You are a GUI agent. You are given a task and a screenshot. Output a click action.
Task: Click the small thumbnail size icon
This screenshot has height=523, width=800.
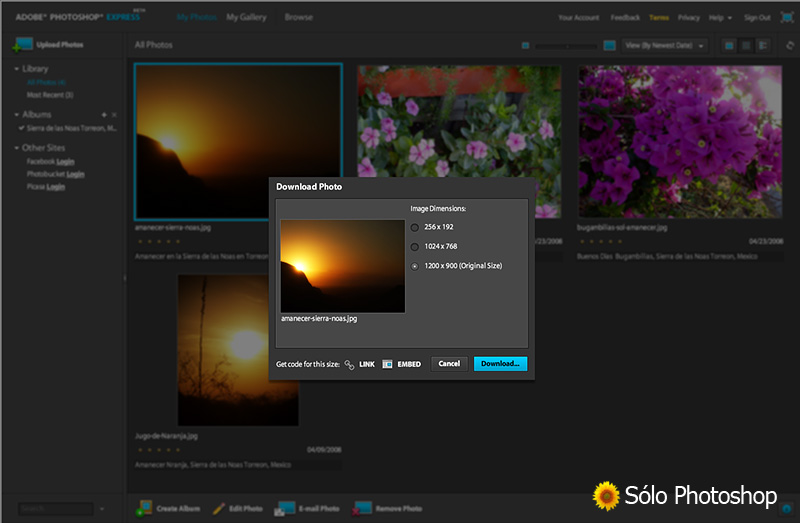click(x=526, y=45)
